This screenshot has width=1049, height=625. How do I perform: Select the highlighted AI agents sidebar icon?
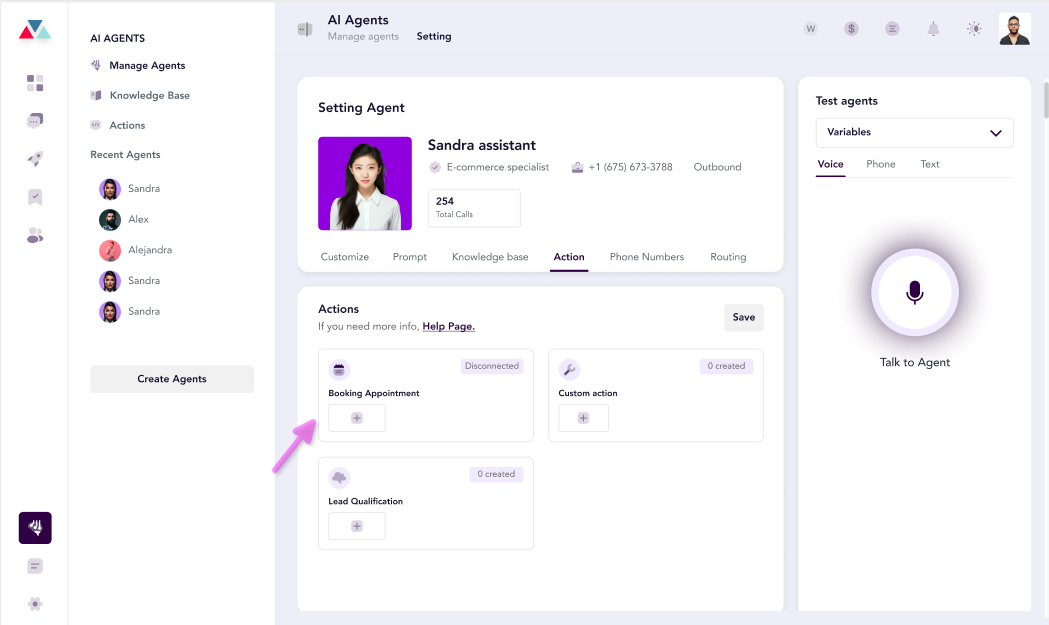35,528
